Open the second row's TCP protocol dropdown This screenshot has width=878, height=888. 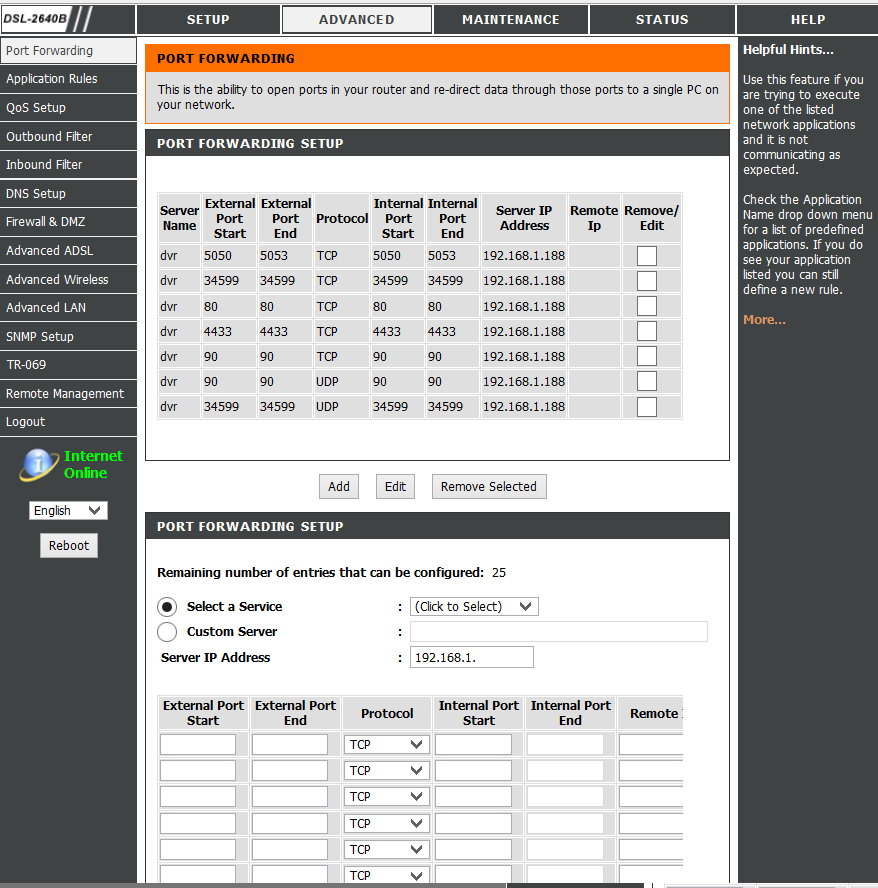pos(386,770)
